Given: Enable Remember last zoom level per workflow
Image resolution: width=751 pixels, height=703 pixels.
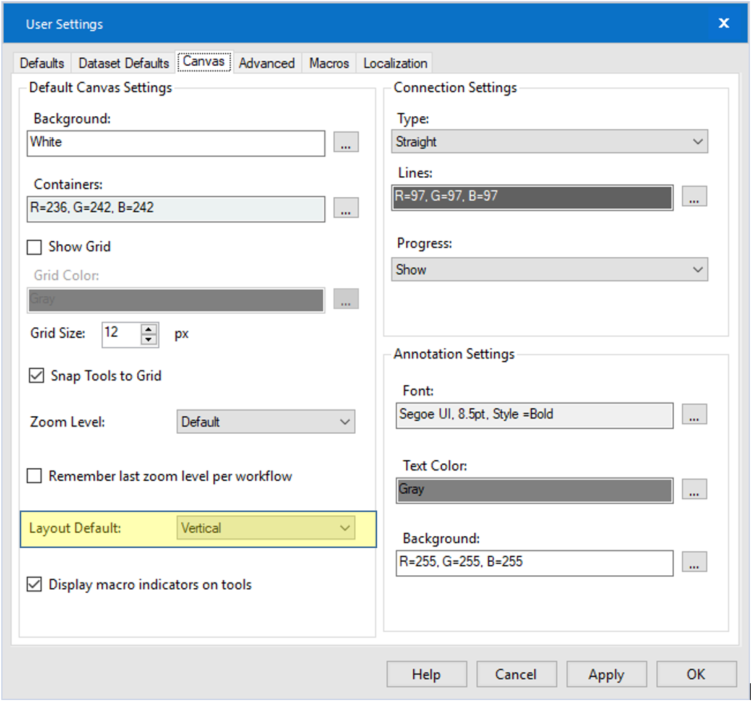Looking at the screenshot, I should [34, 476].
